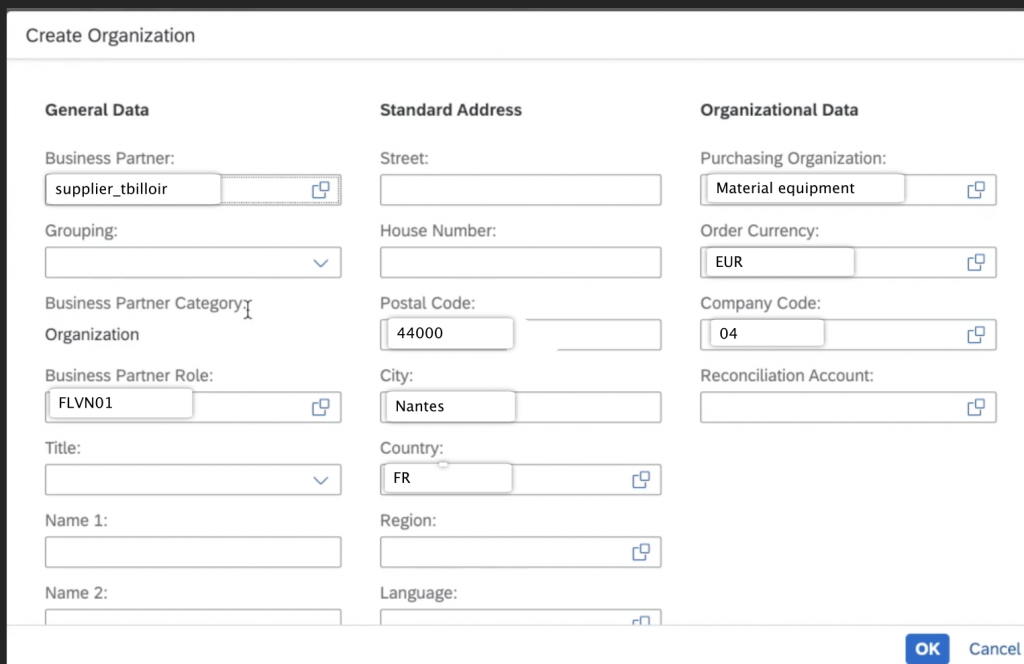Screen dimensions: 1024x664
Task: Open value help icon for Business Partner Role
Action: click(321, 407)
